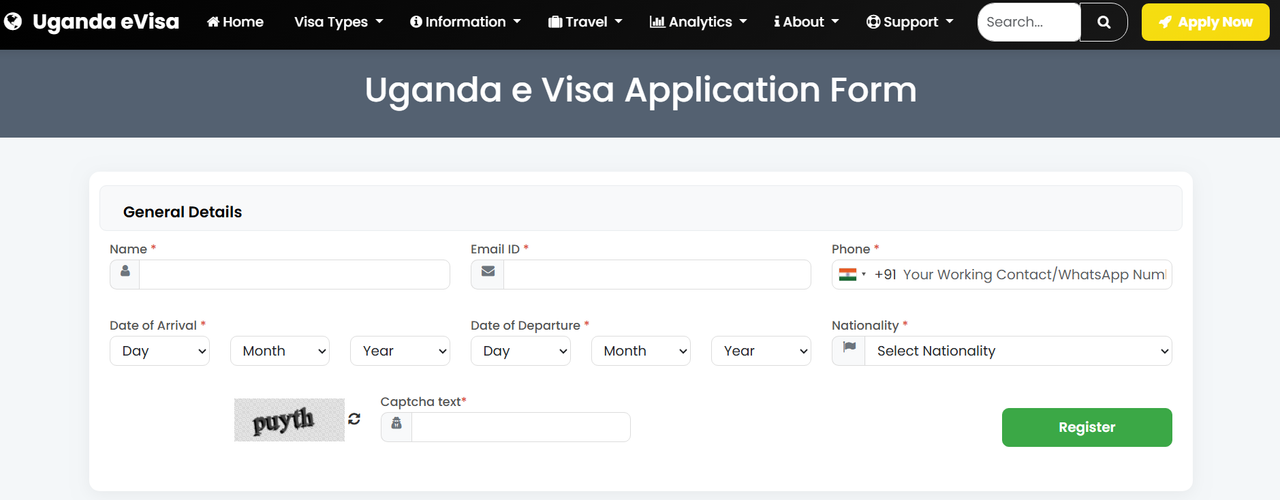
Task: Choose the Date of Departure Day dropdown
Action: coord(521,351)
